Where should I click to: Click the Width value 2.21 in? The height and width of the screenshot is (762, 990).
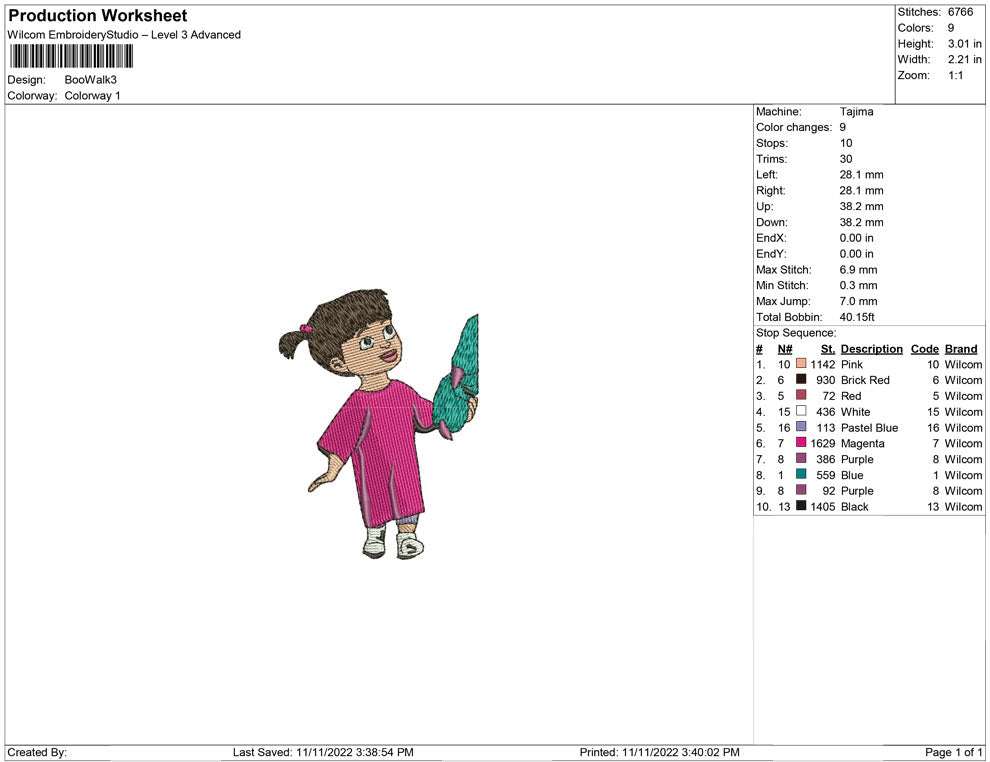click(x=964, y=59)
